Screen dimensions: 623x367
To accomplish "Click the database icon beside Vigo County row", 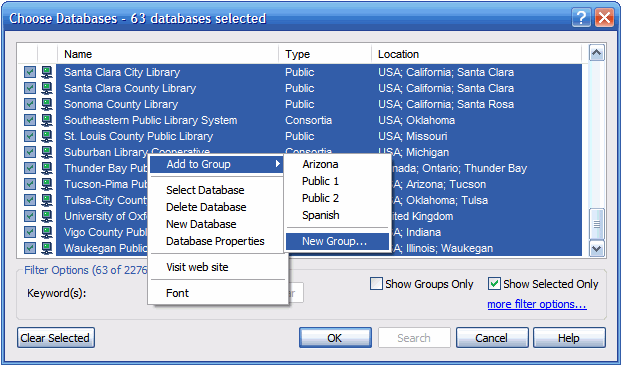I will tap(47, 232).
